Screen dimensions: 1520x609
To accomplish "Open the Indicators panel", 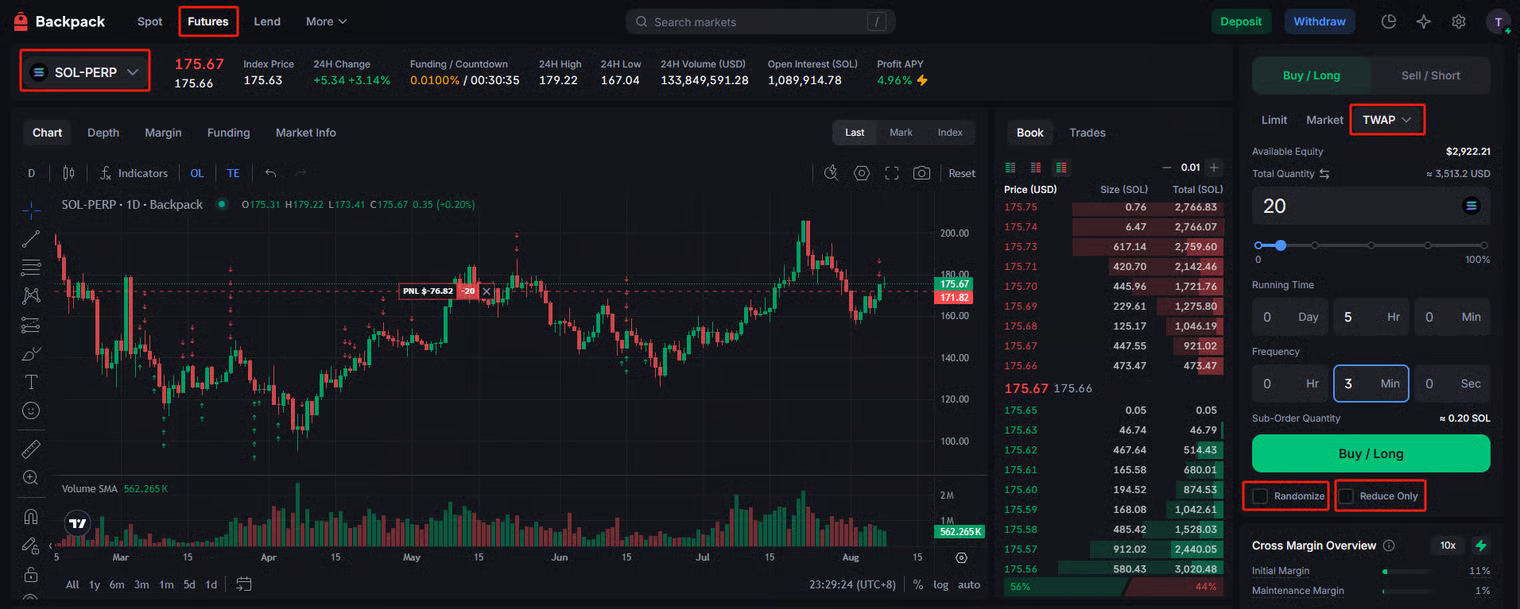I will [133, 173].
